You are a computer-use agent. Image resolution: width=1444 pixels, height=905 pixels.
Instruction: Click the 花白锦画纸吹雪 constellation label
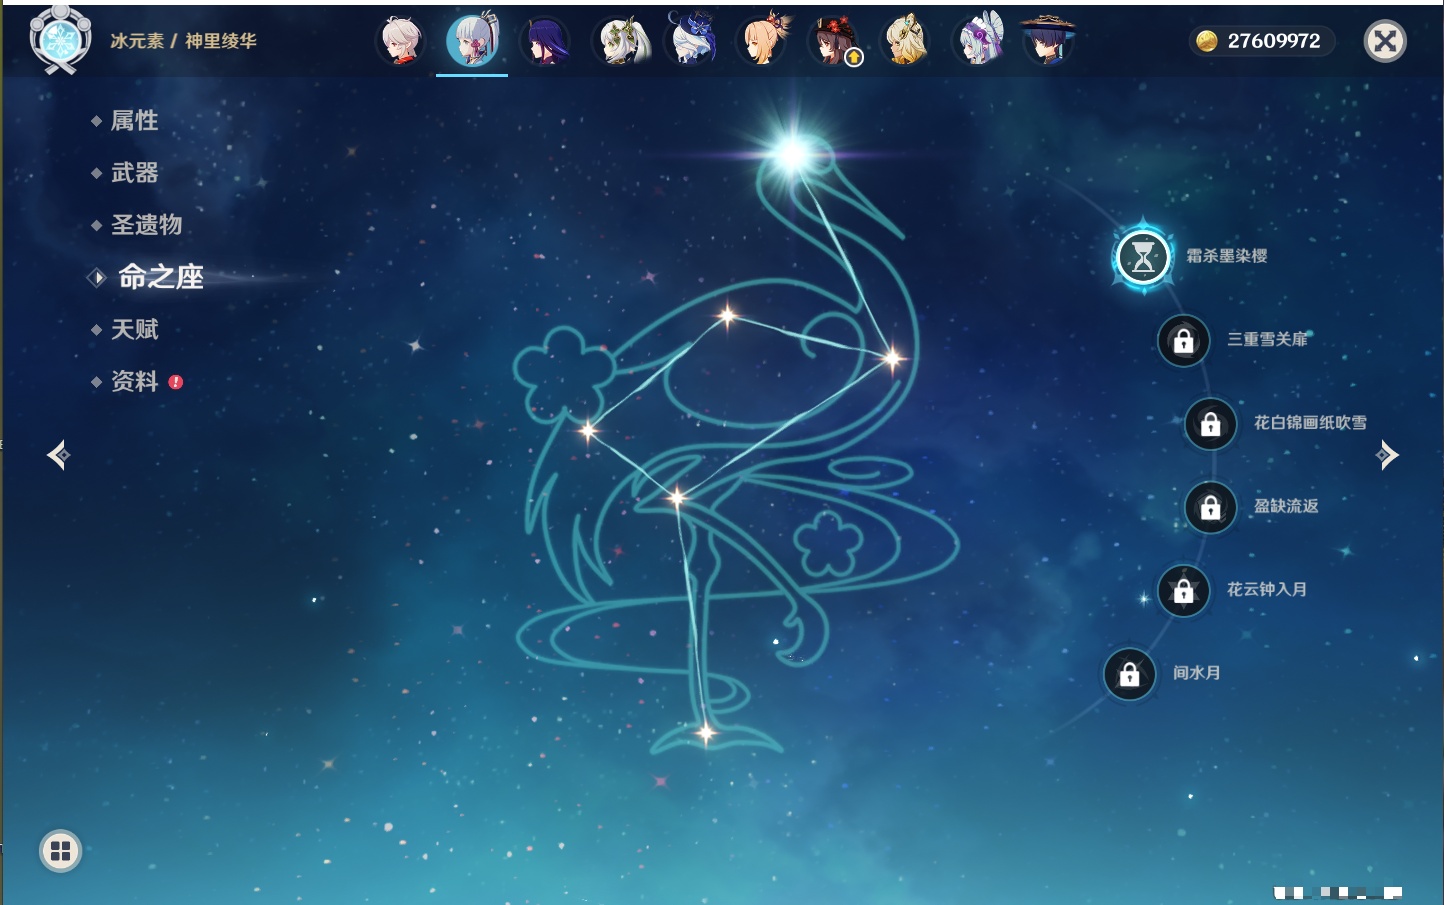click(1310, 423)
